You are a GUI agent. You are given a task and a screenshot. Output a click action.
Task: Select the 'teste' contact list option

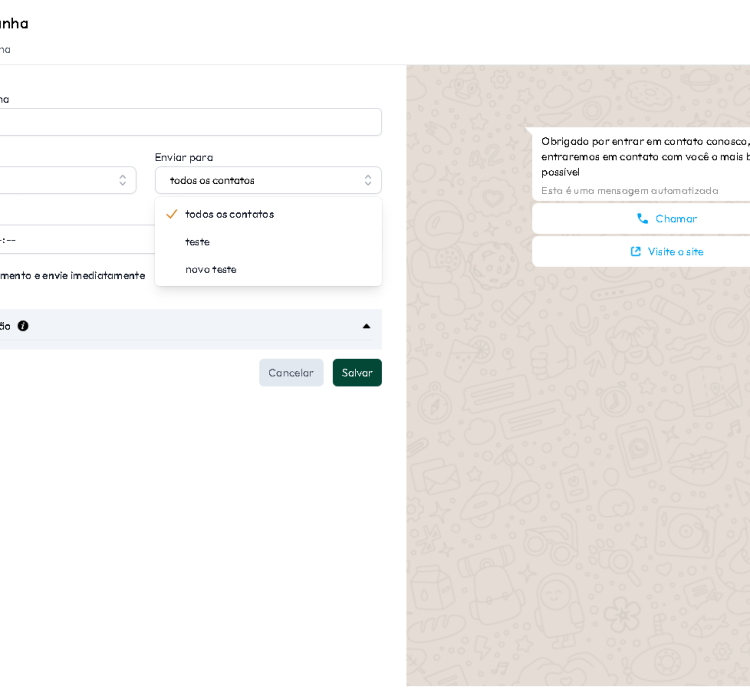coord(198,242)
